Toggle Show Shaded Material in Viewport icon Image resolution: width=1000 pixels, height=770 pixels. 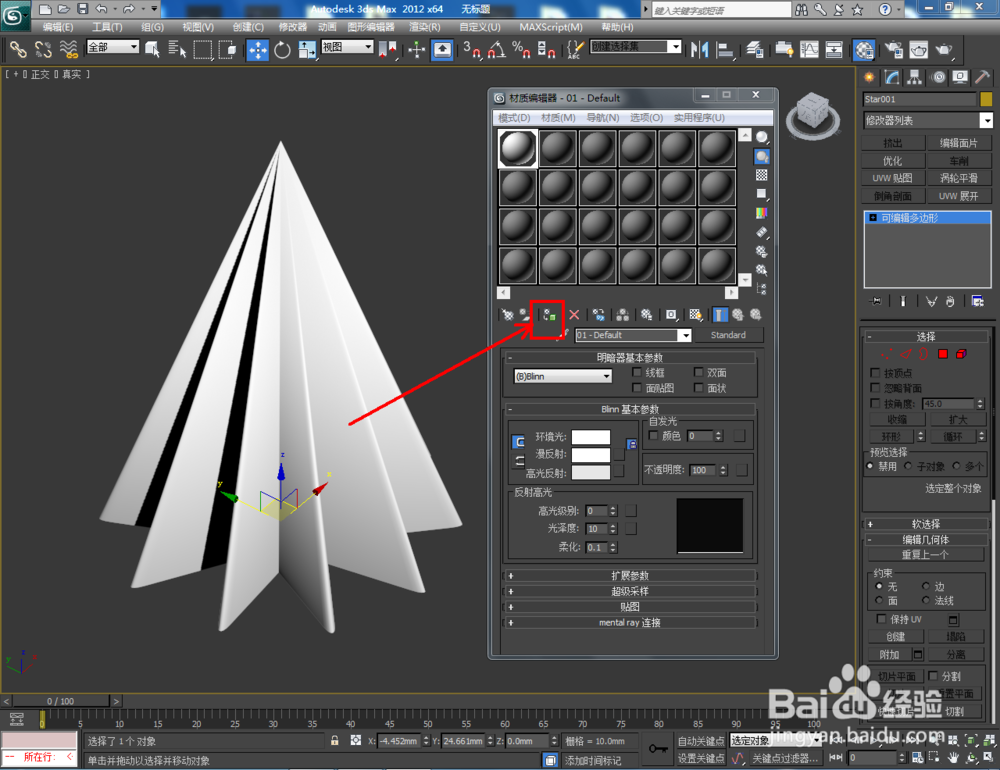click(x=695, y=315)
